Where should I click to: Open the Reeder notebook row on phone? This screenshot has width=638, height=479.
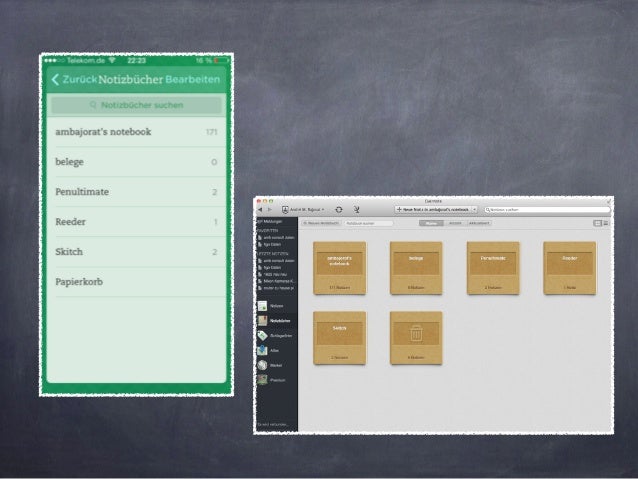136,222
